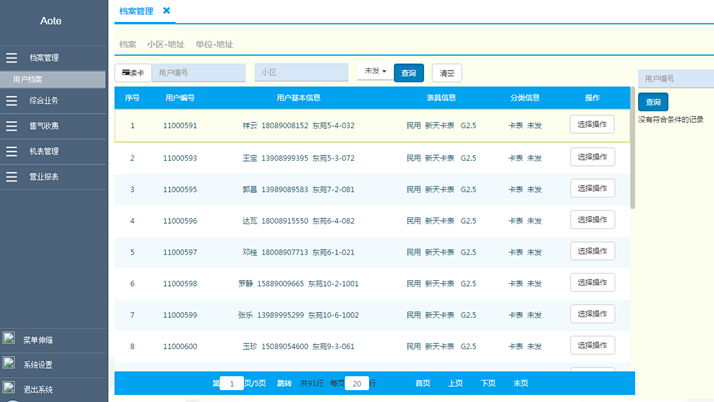Click the Aote logo text
714x402 pixels.
[51, 21]
